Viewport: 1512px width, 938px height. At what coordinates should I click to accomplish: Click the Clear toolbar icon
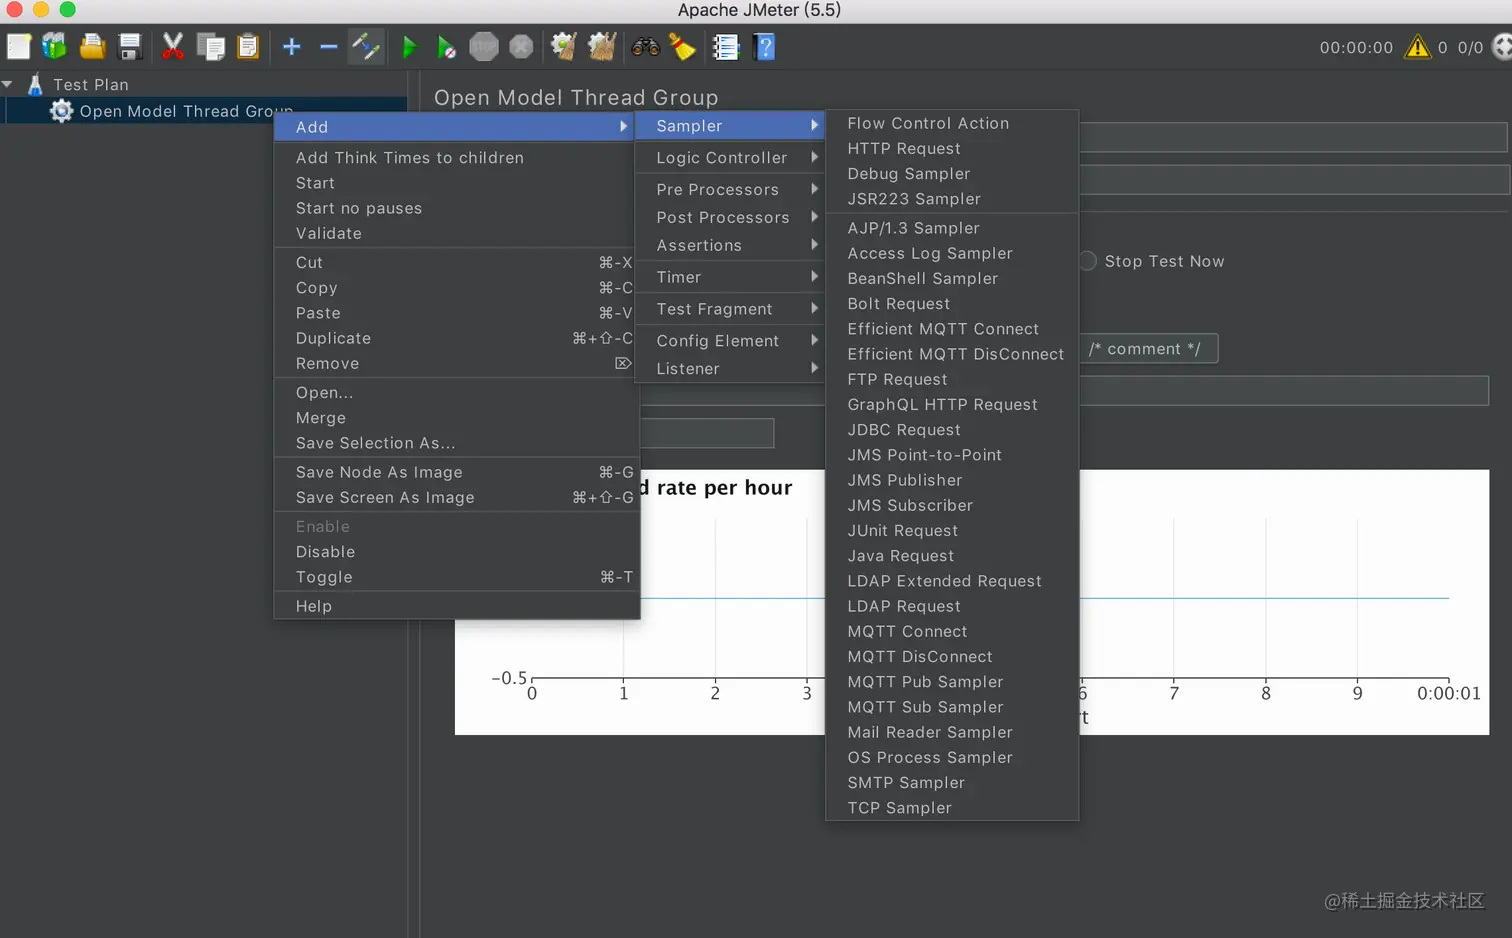(564, 46)
